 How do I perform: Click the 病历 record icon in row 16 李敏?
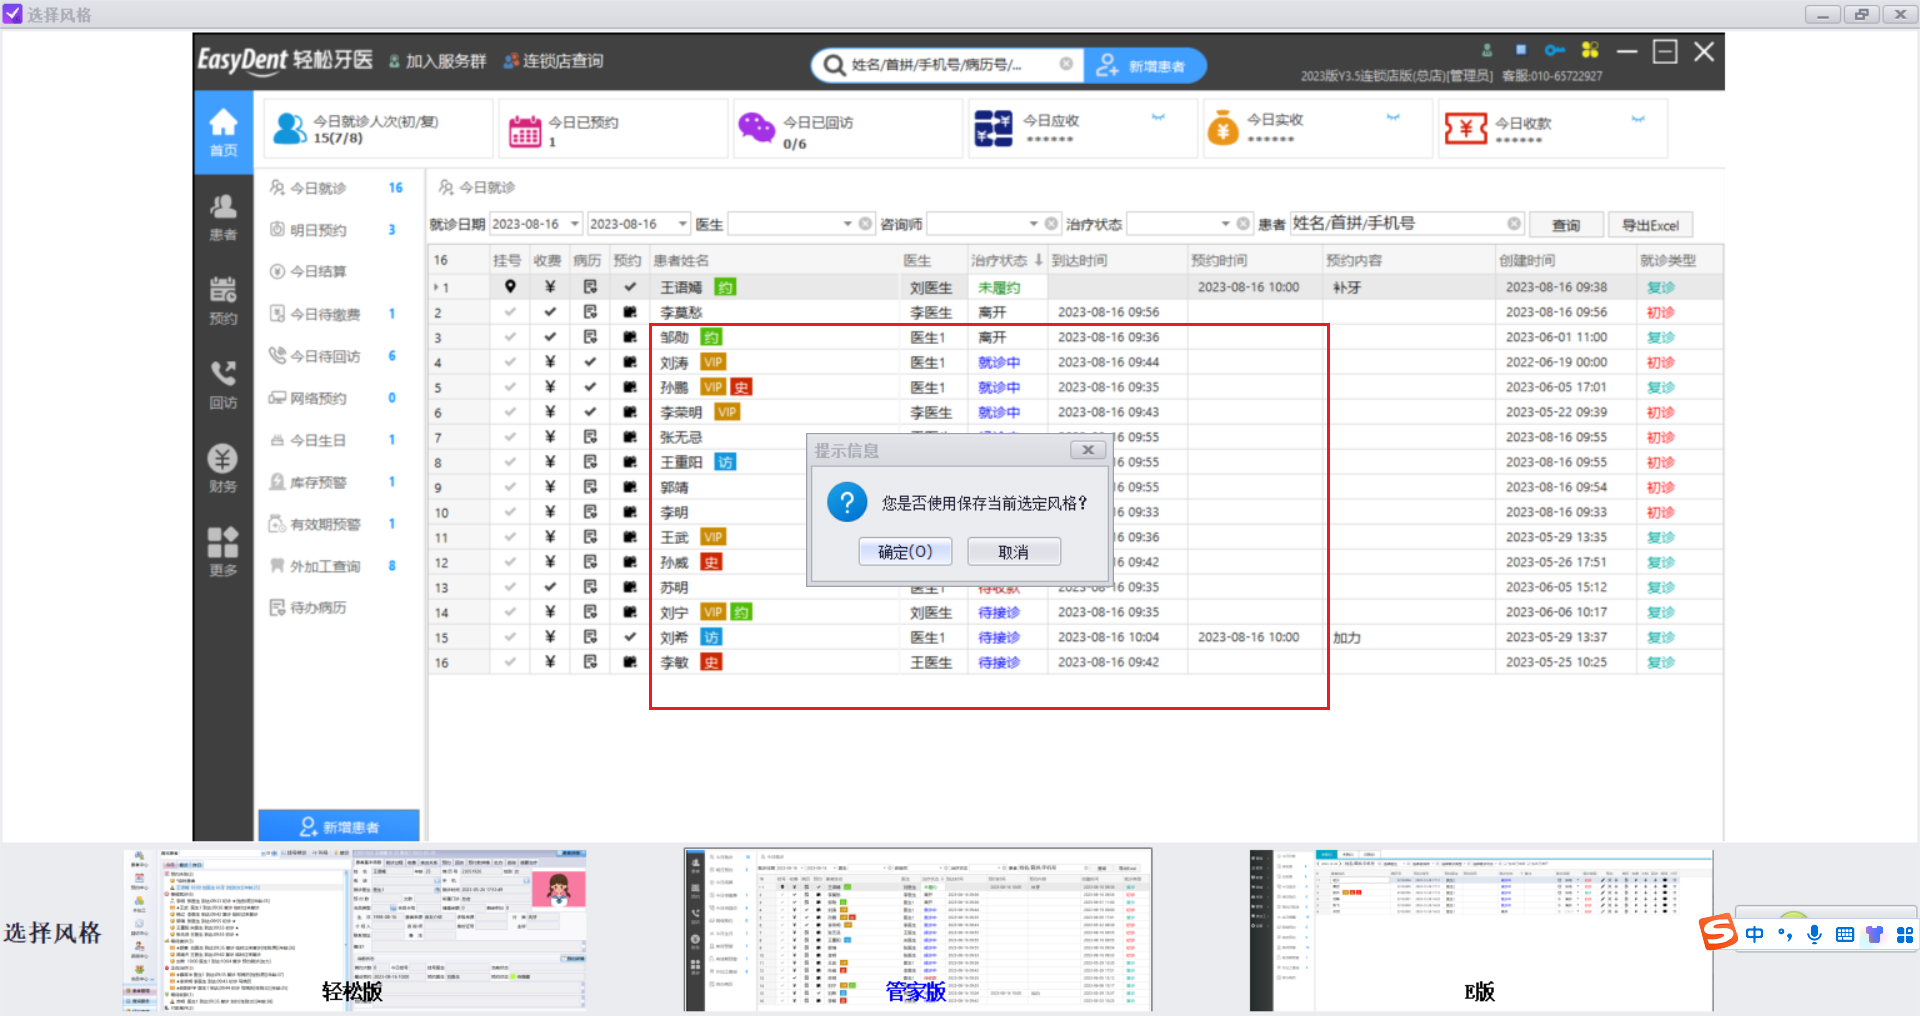click(590, 662)
